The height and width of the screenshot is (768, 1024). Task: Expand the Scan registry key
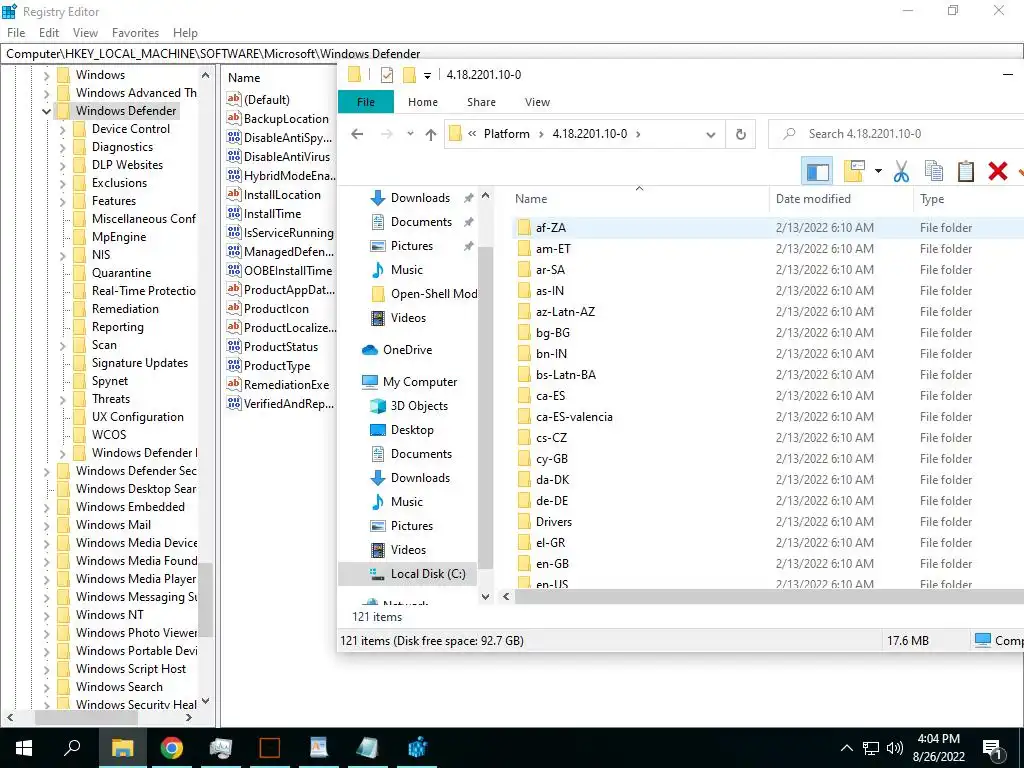[x=63, y=345]
